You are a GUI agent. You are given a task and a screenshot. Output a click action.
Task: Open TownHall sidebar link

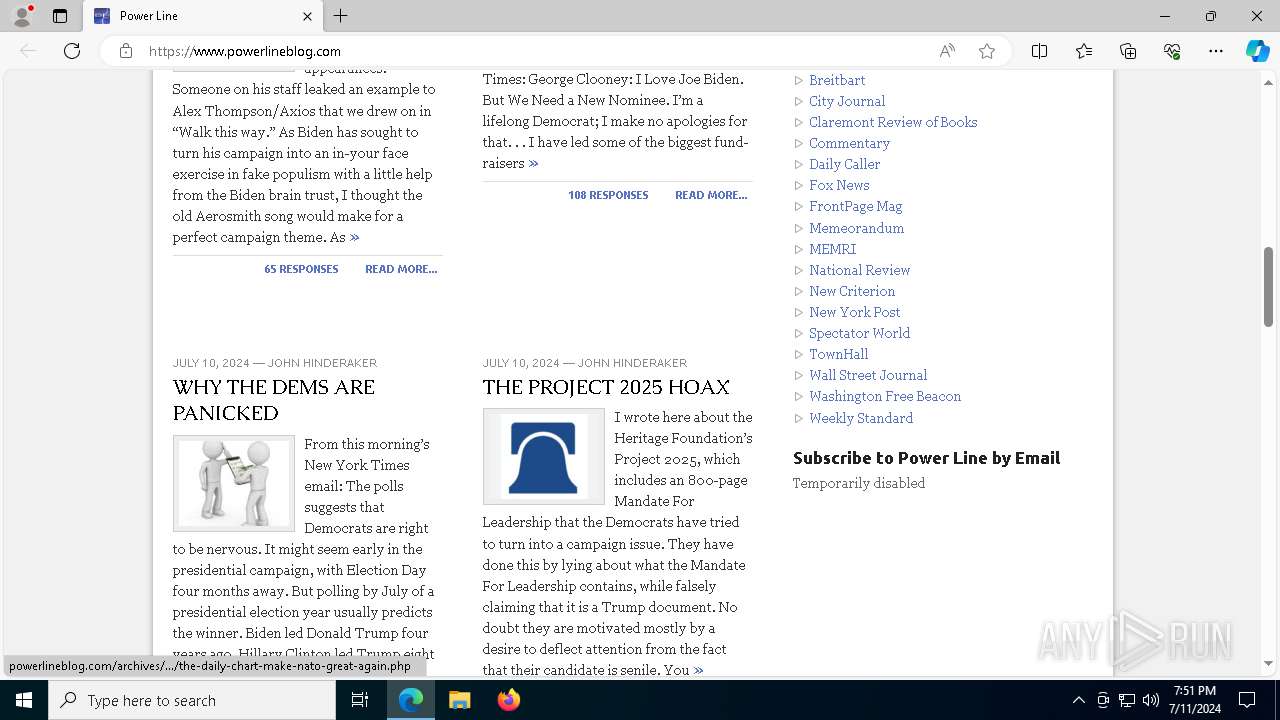coord(839,354)
